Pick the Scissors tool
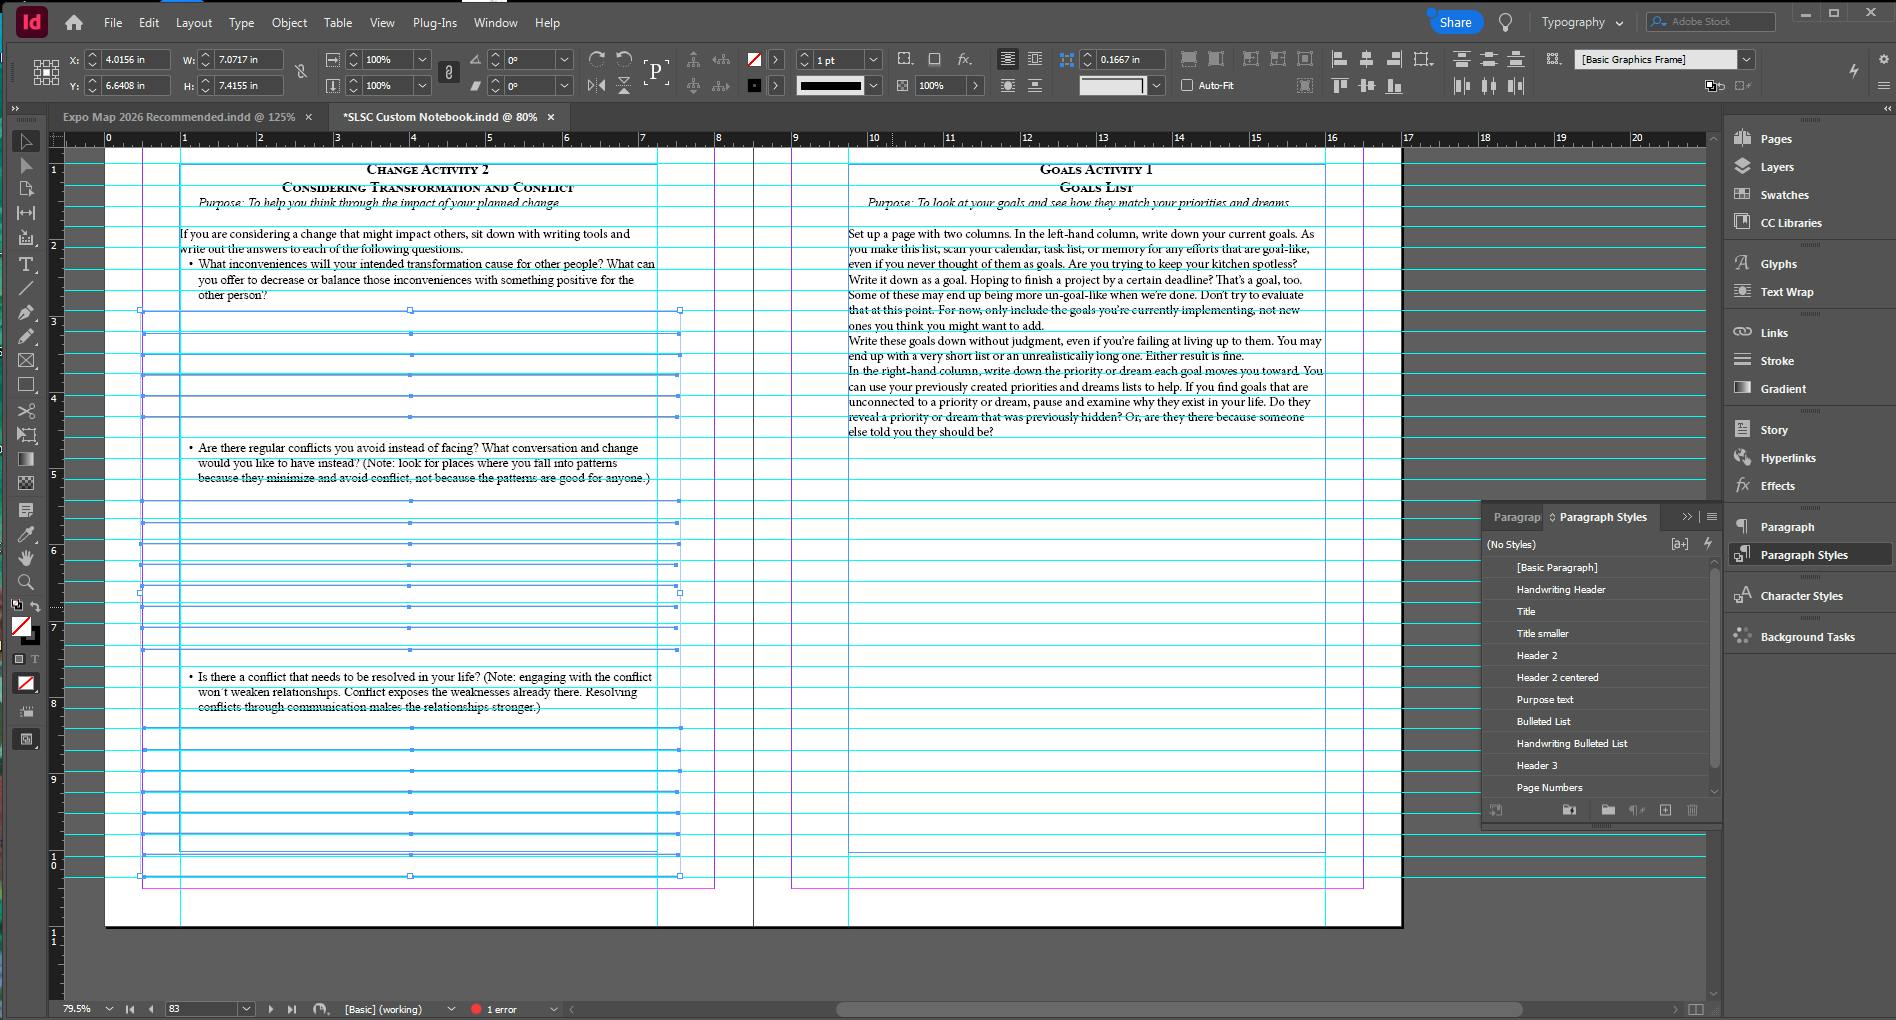This screenshot has height=1020, width=1896. tap(26, 411)
